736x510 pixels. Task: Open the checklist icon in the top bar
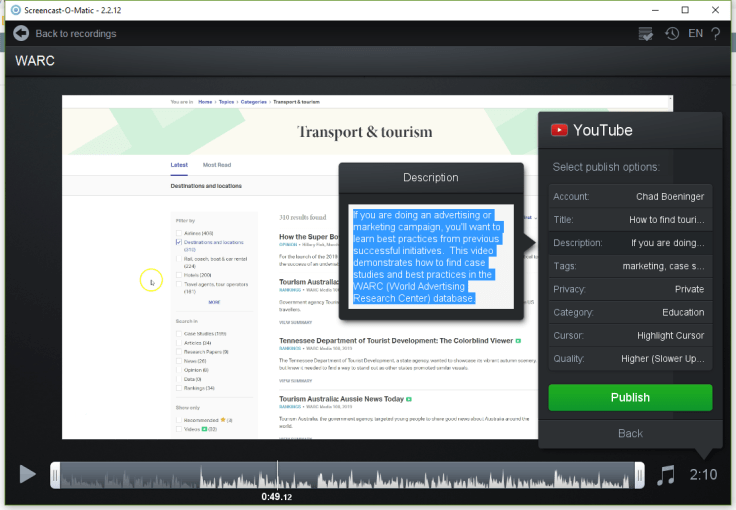pyautogui.click(x=646, y=34)
